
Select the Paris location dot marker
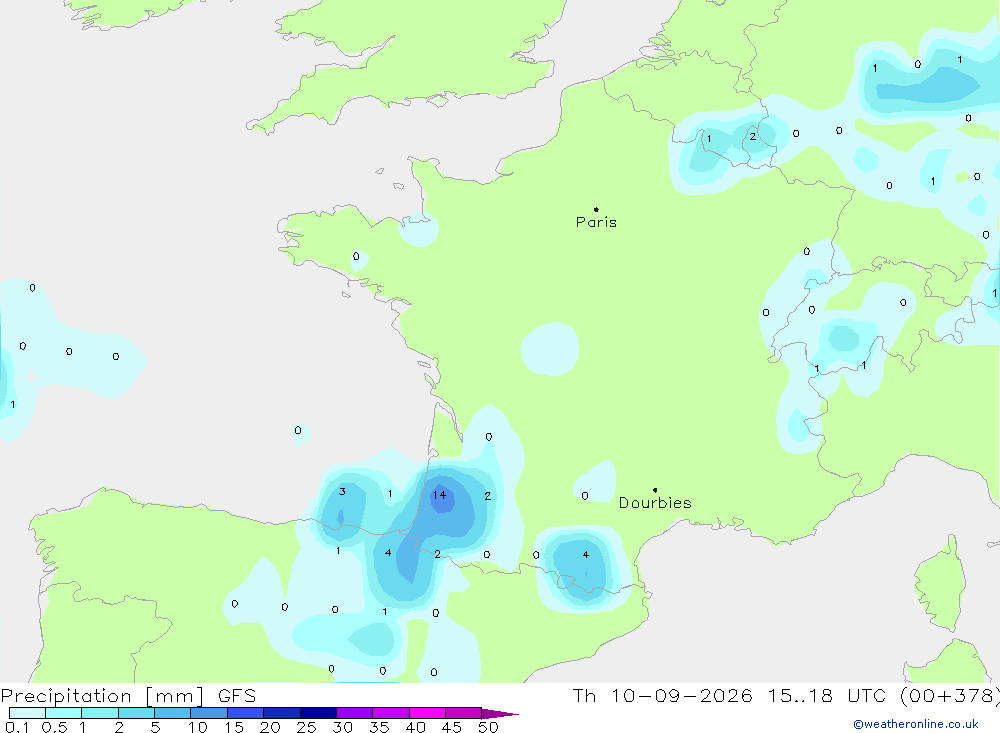tap(596, 209)
